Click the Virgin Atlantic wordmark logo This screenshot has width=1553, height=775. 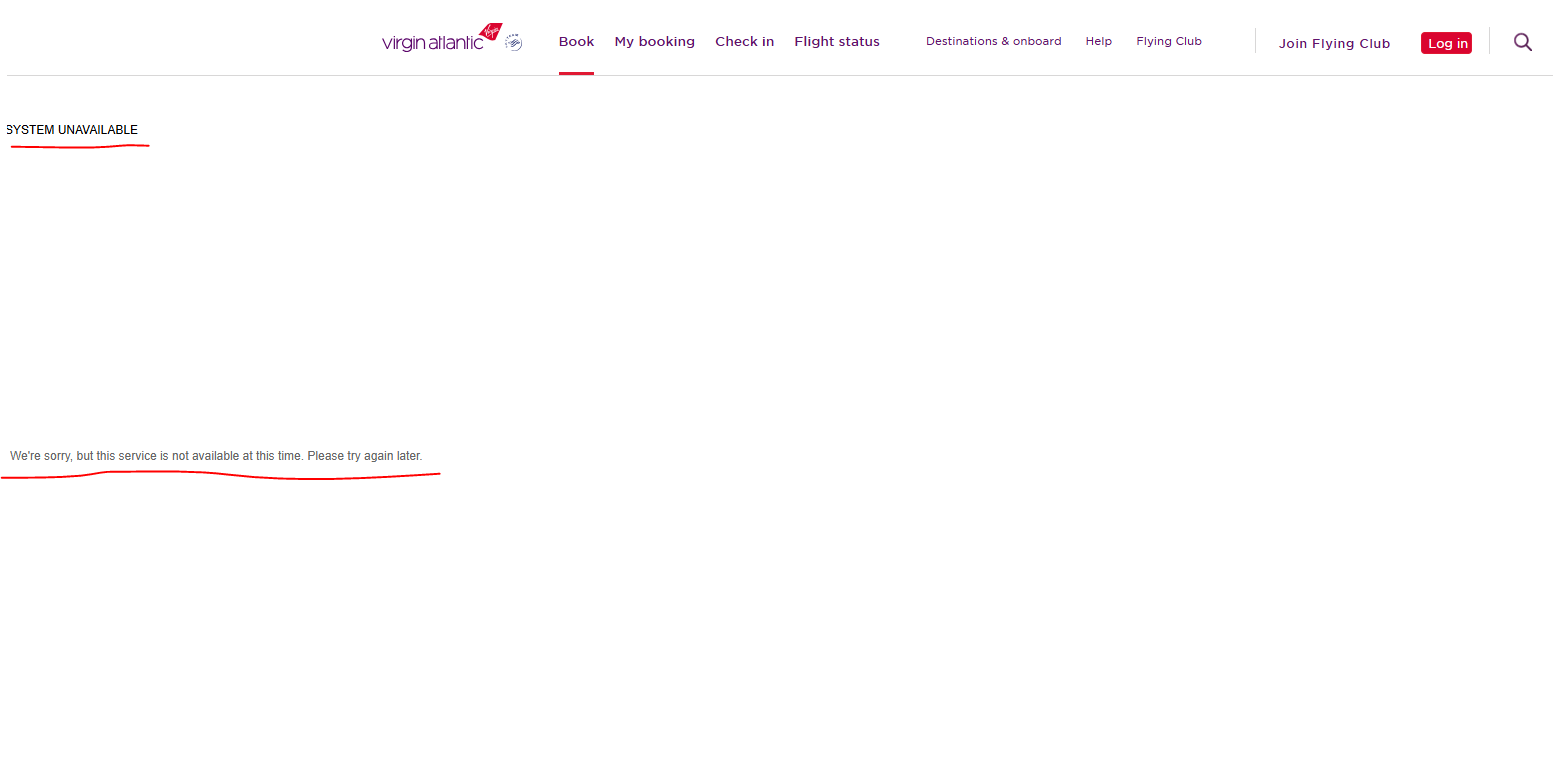432,43
